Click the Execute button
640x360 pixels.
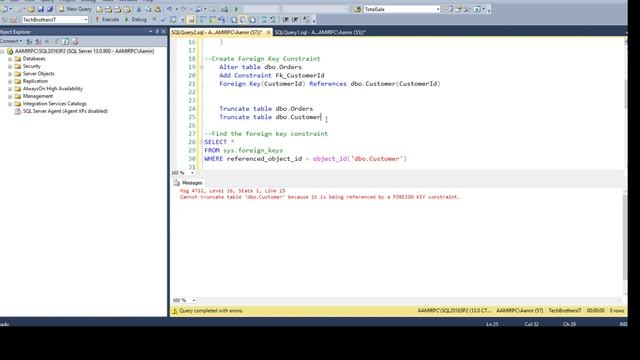tap(107, 19)
